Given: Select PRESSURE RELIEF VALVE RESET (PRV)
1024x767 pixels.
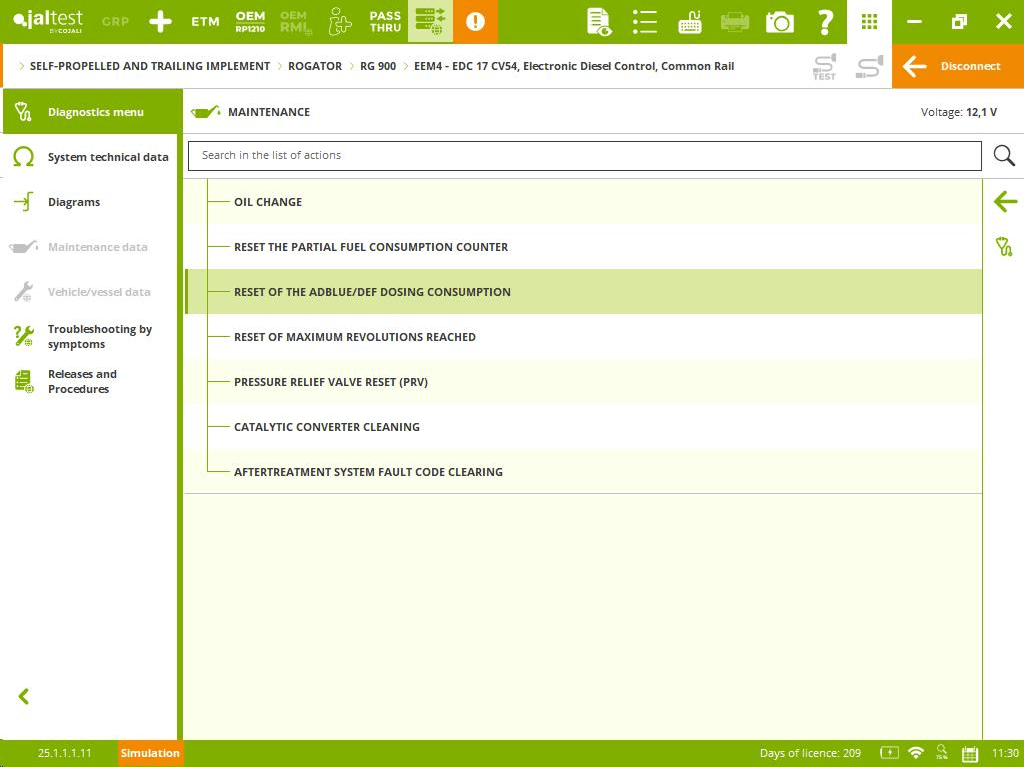Looking at the screenshot, I should click(x=331, y=382).
